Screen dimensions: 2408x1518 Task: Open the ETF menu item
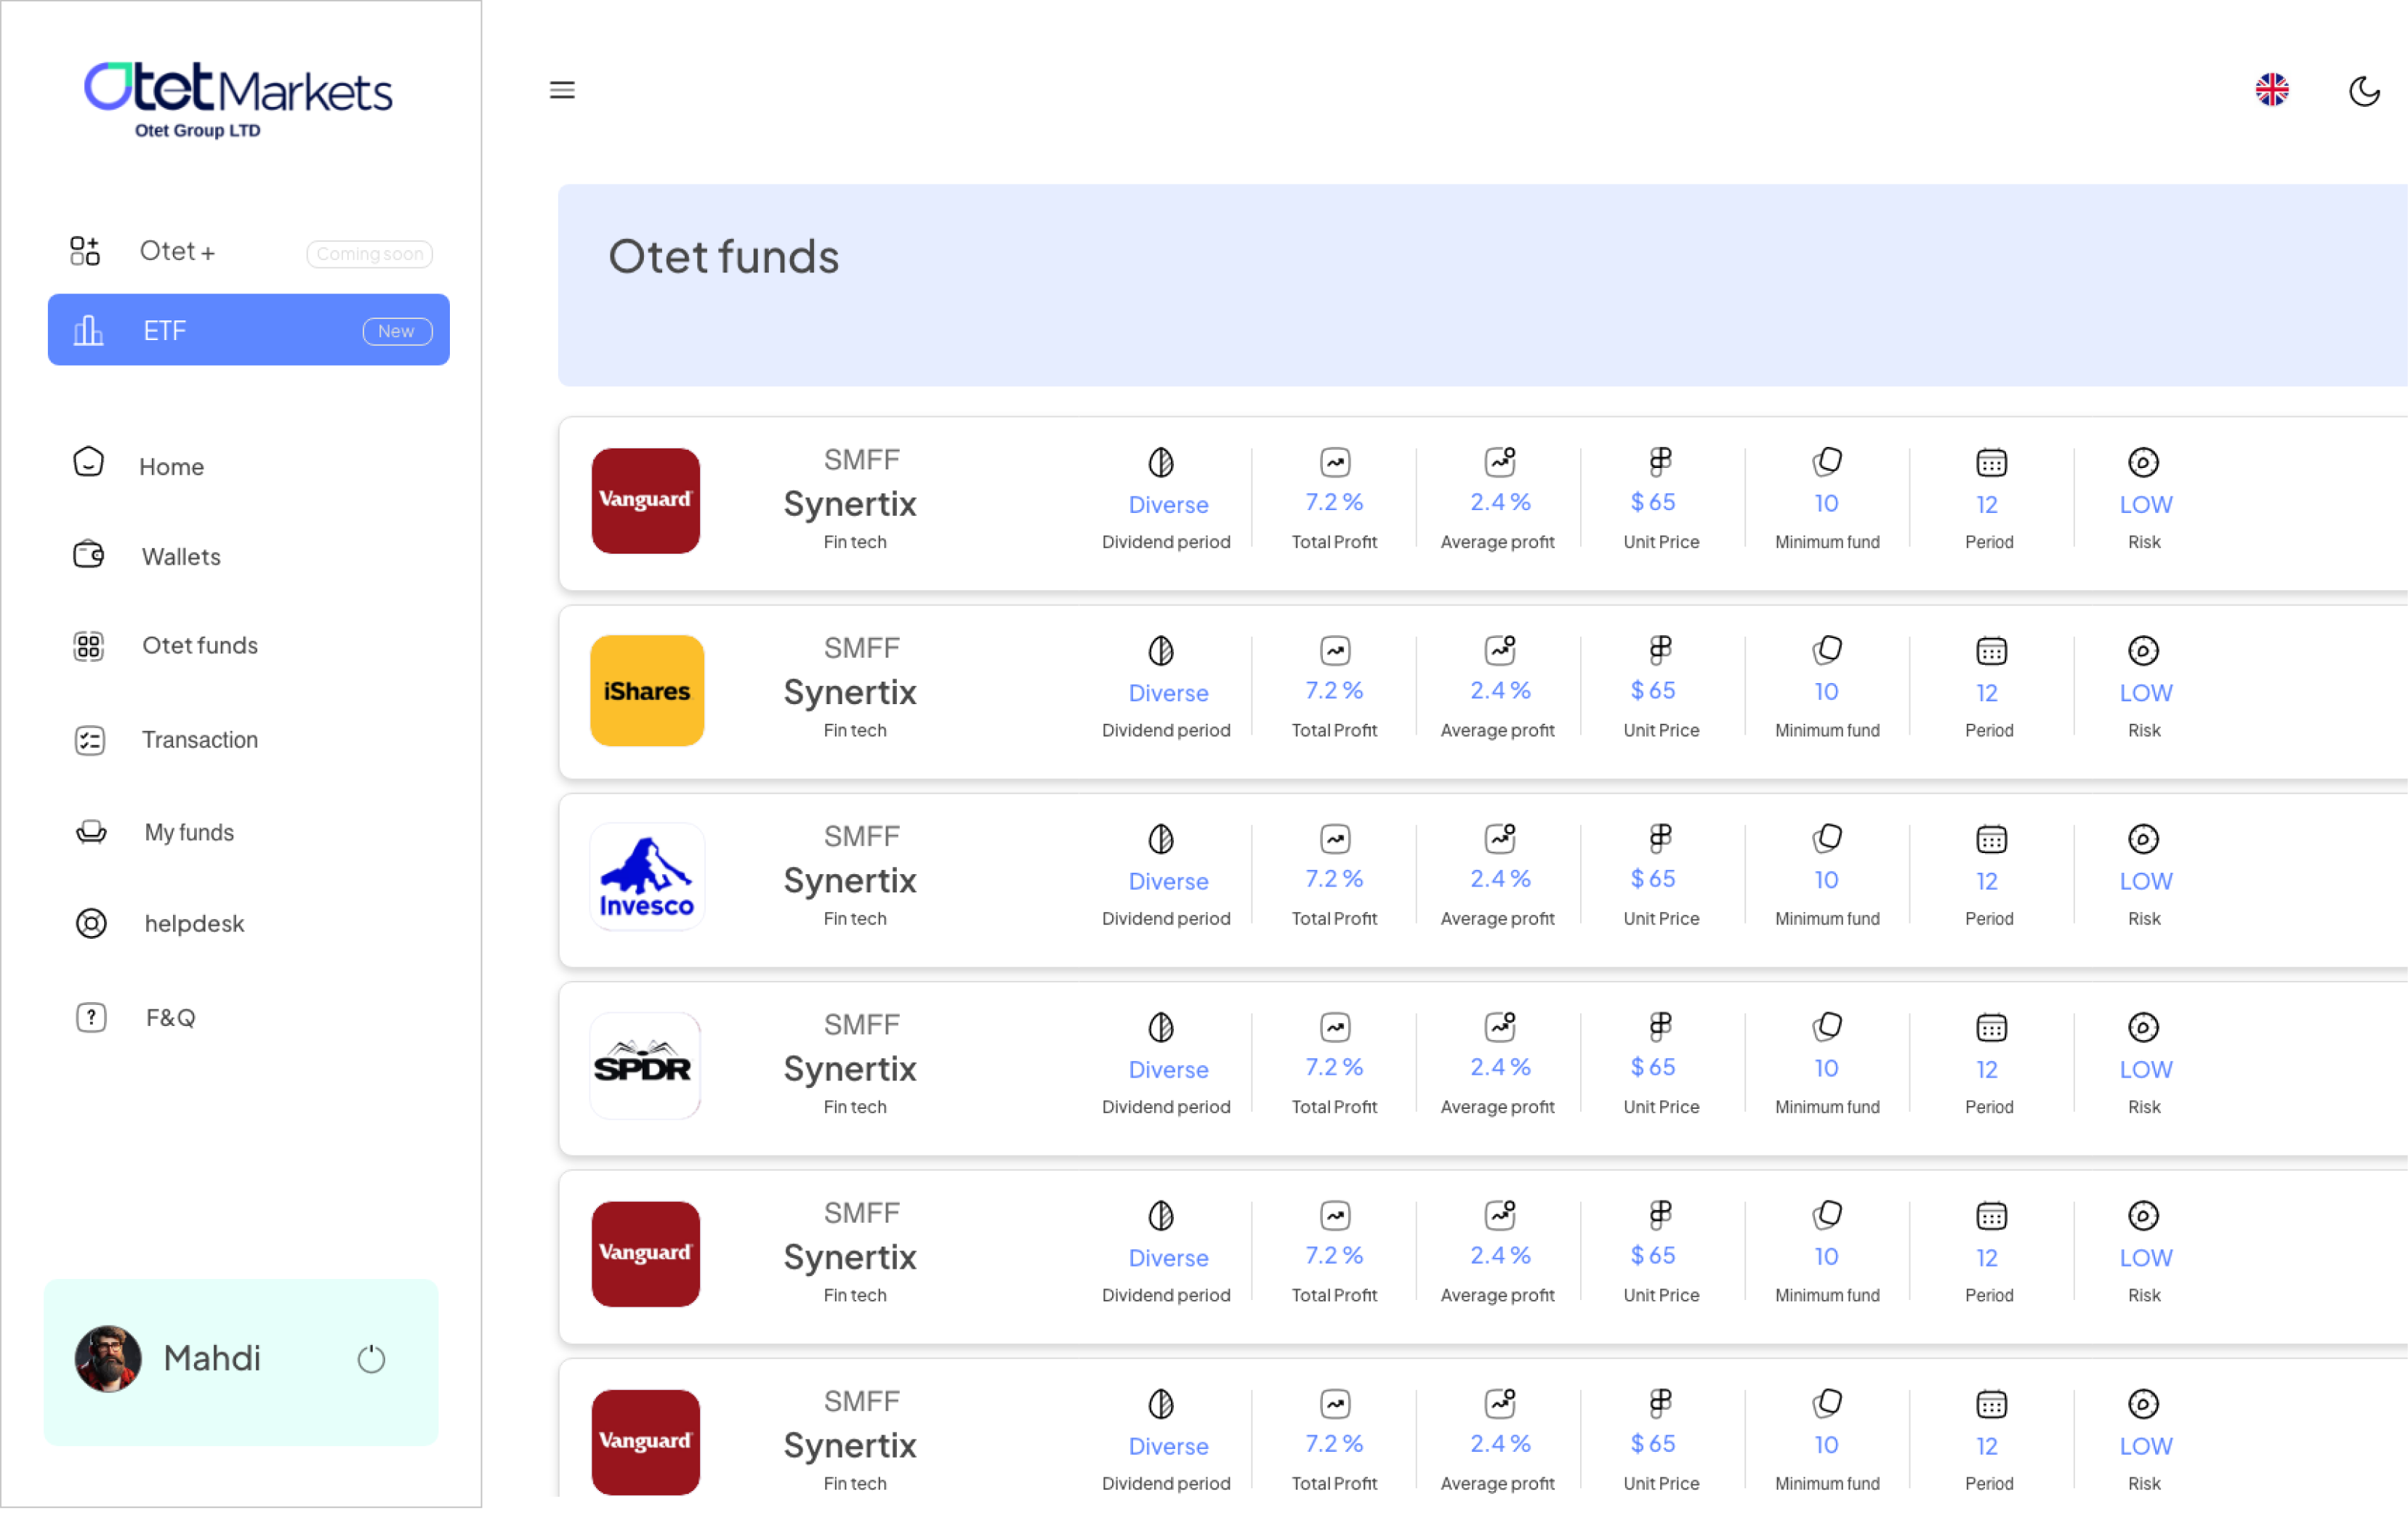(248, 330)
